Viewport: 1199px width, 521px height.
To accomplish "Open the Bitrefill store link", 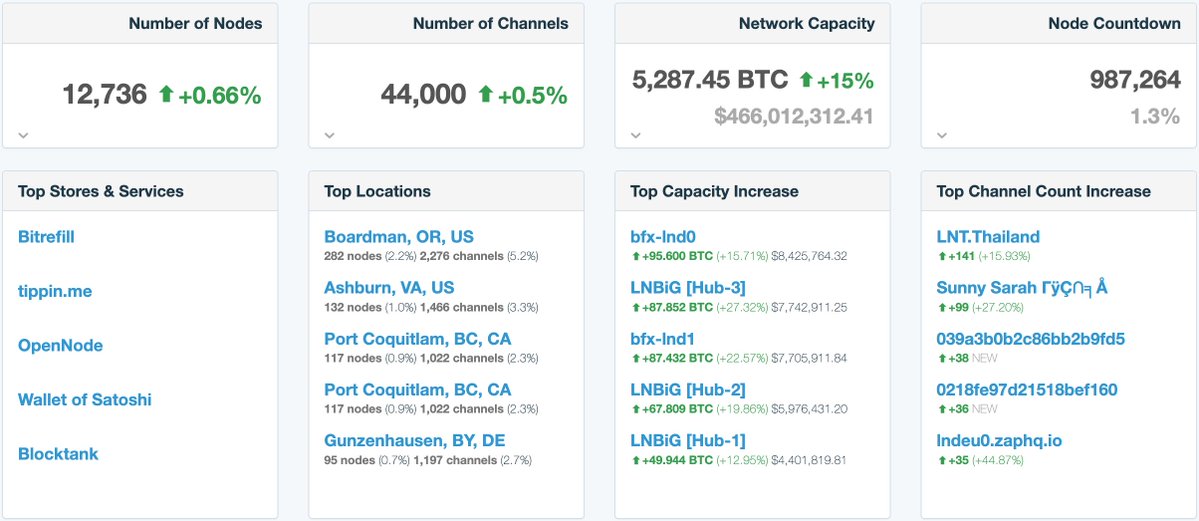I will coord(46,237).
